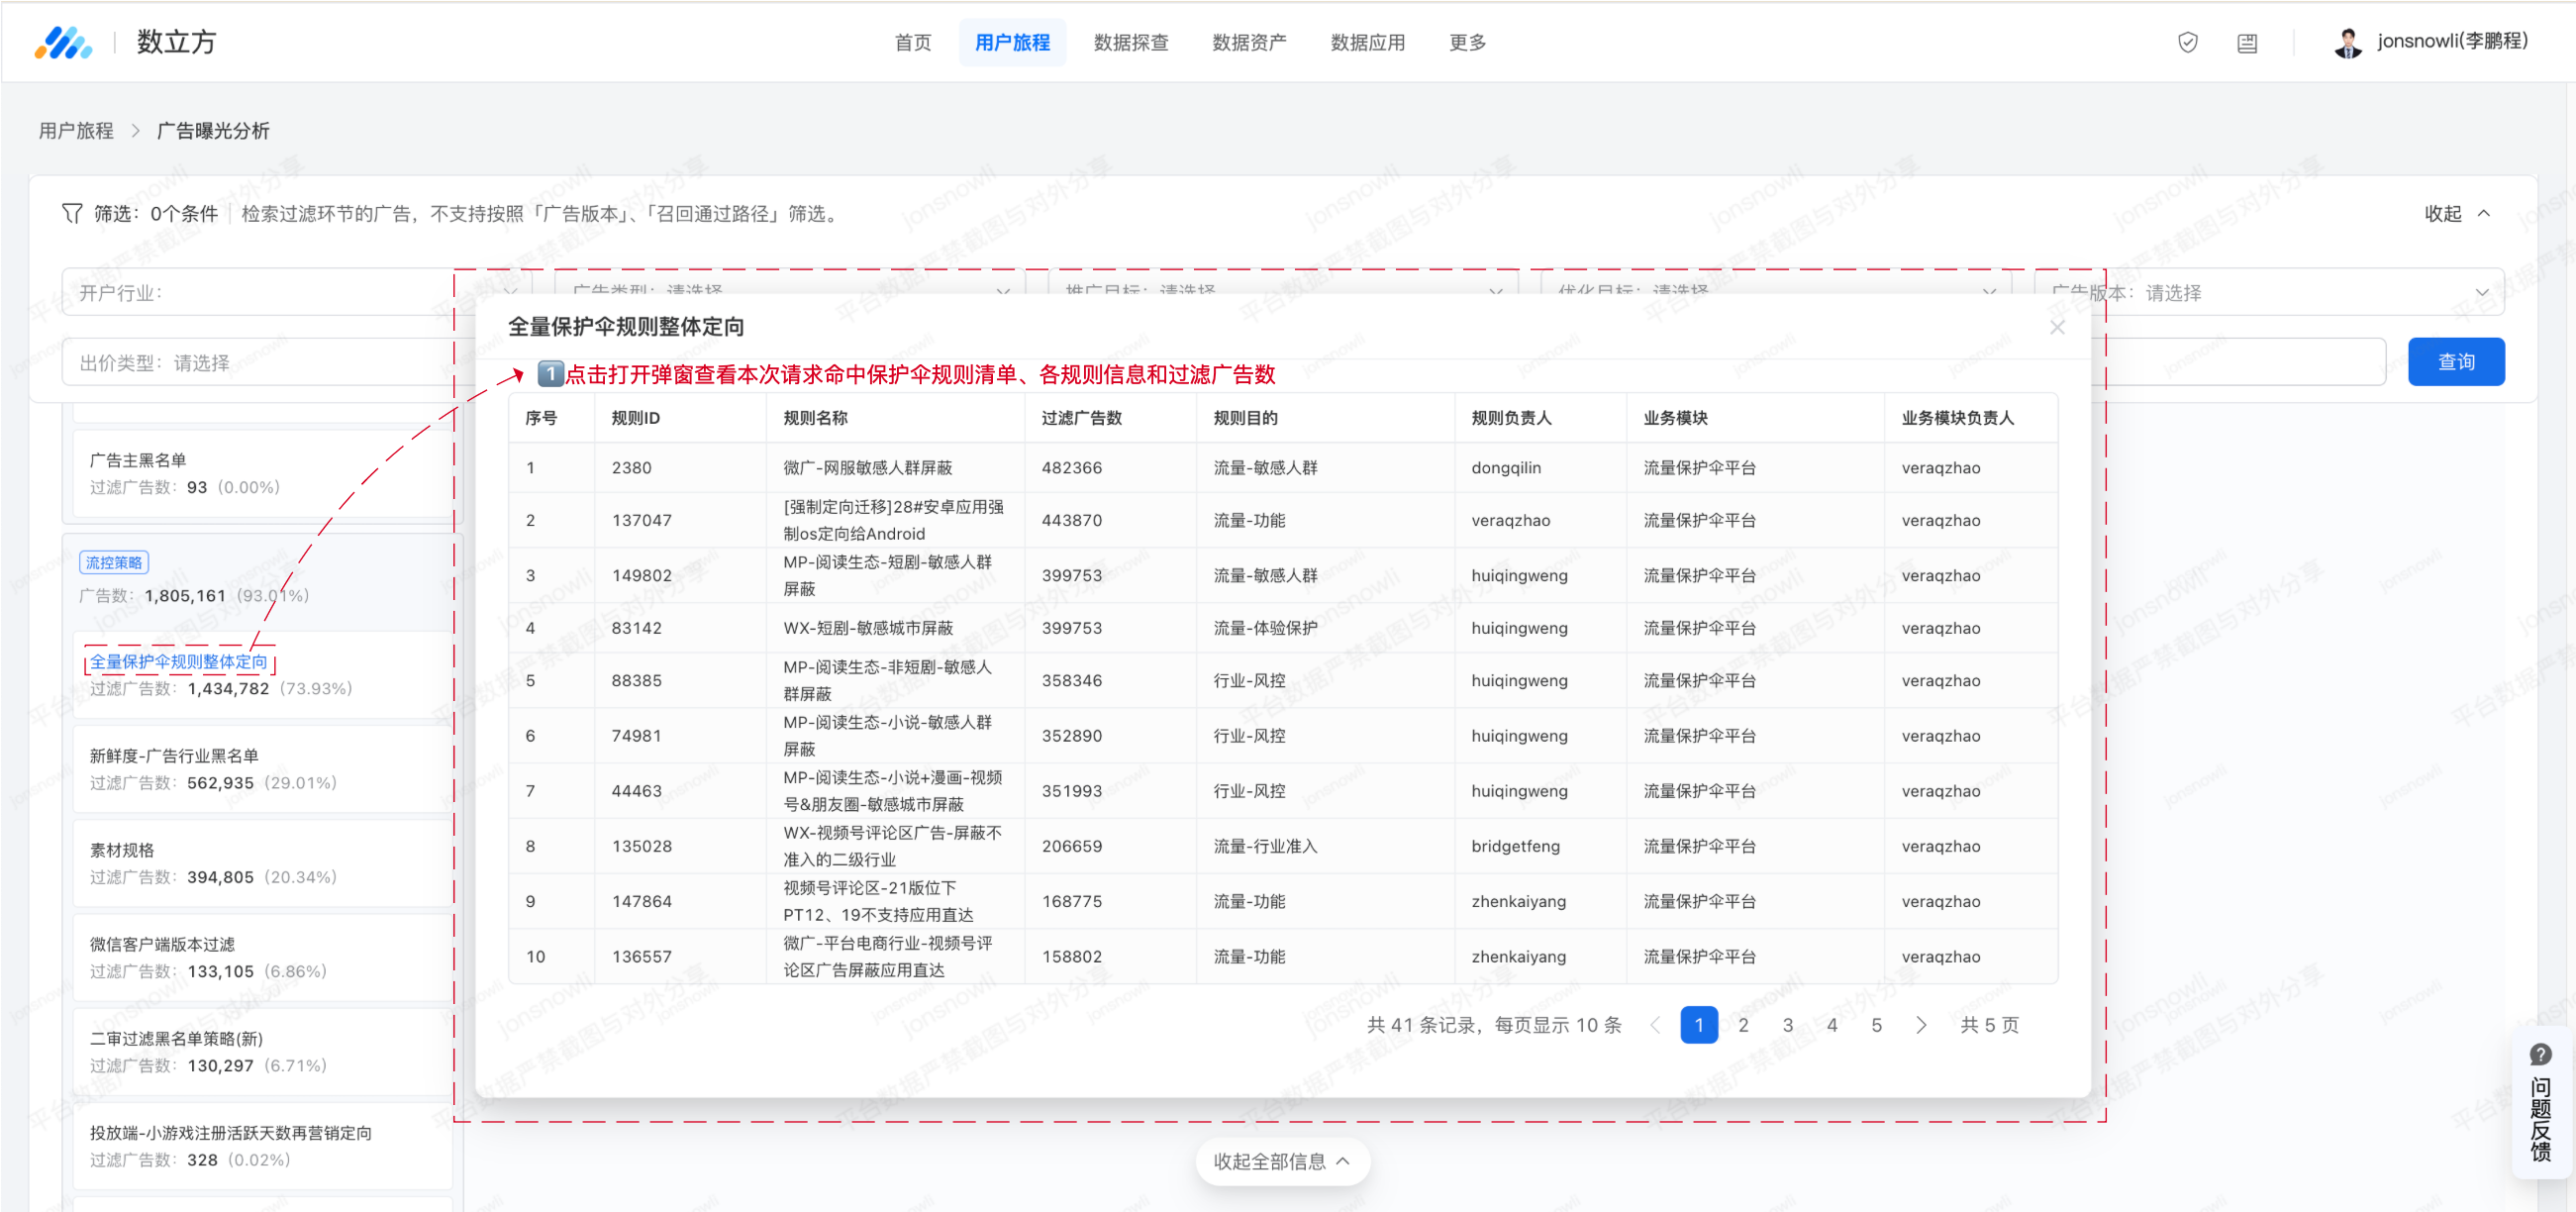The height and width of the screenshot is (1212, 2576).
Task: Click the filter funnel icon
Action: (x=72, y=213)
